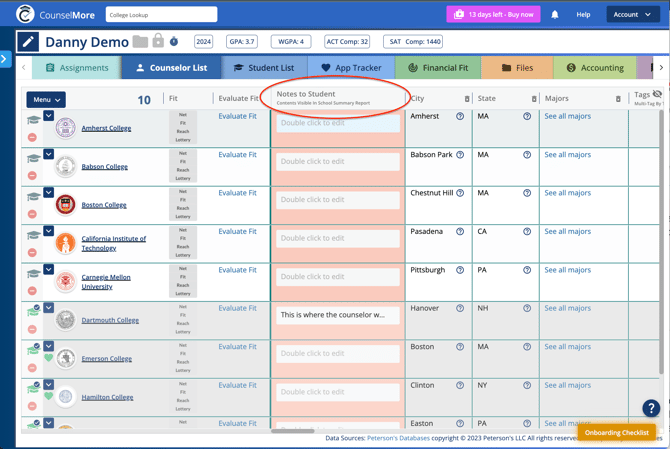Click the checked graduation cap for Hamilton College
Image resolution: width=670 pixels, height=449 pixels.
pos(33,388)
